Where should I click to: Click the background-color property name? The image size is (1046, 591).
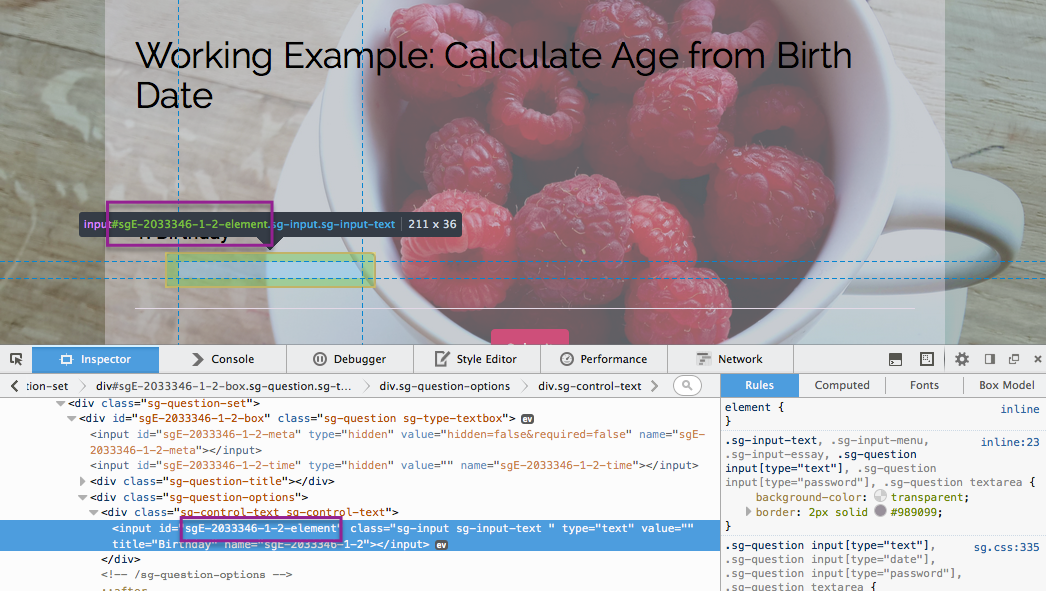click(x=810, y=497)
